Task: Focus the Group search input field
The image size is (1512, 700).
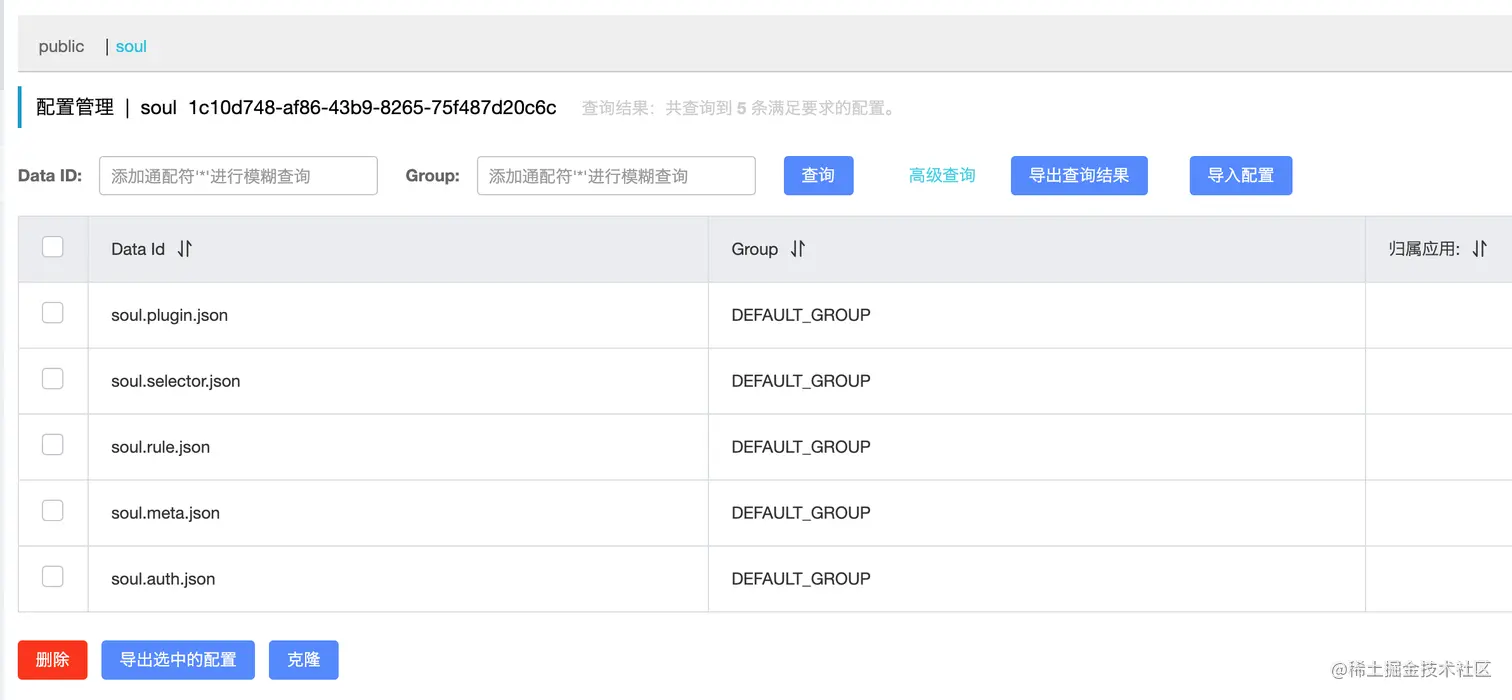Action: pos(616,176)
